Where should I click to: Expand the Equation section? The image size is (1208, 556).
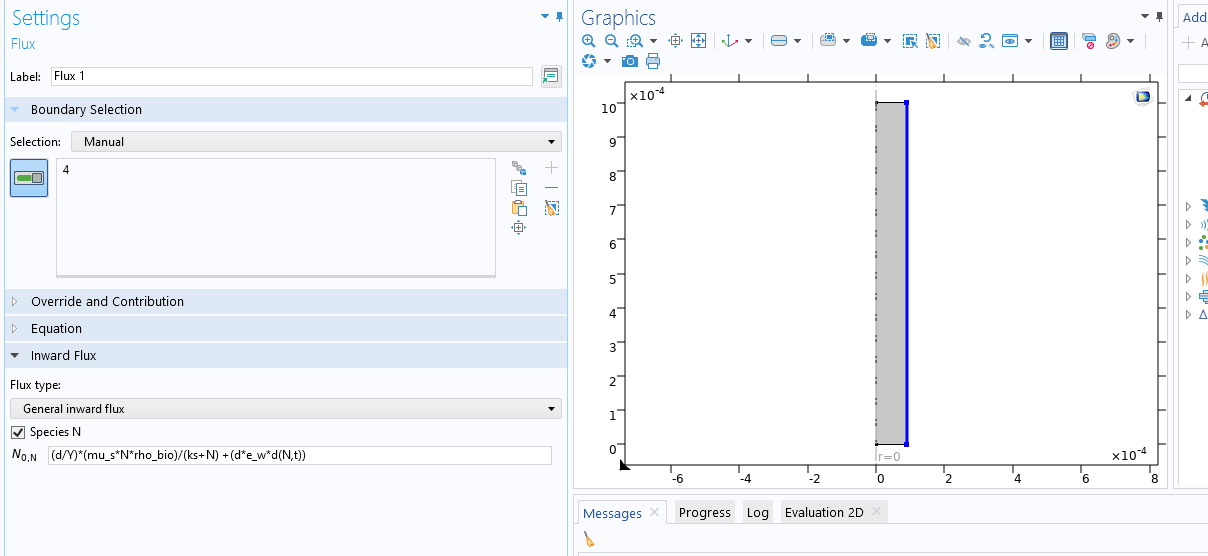click(x=56, y=328)
